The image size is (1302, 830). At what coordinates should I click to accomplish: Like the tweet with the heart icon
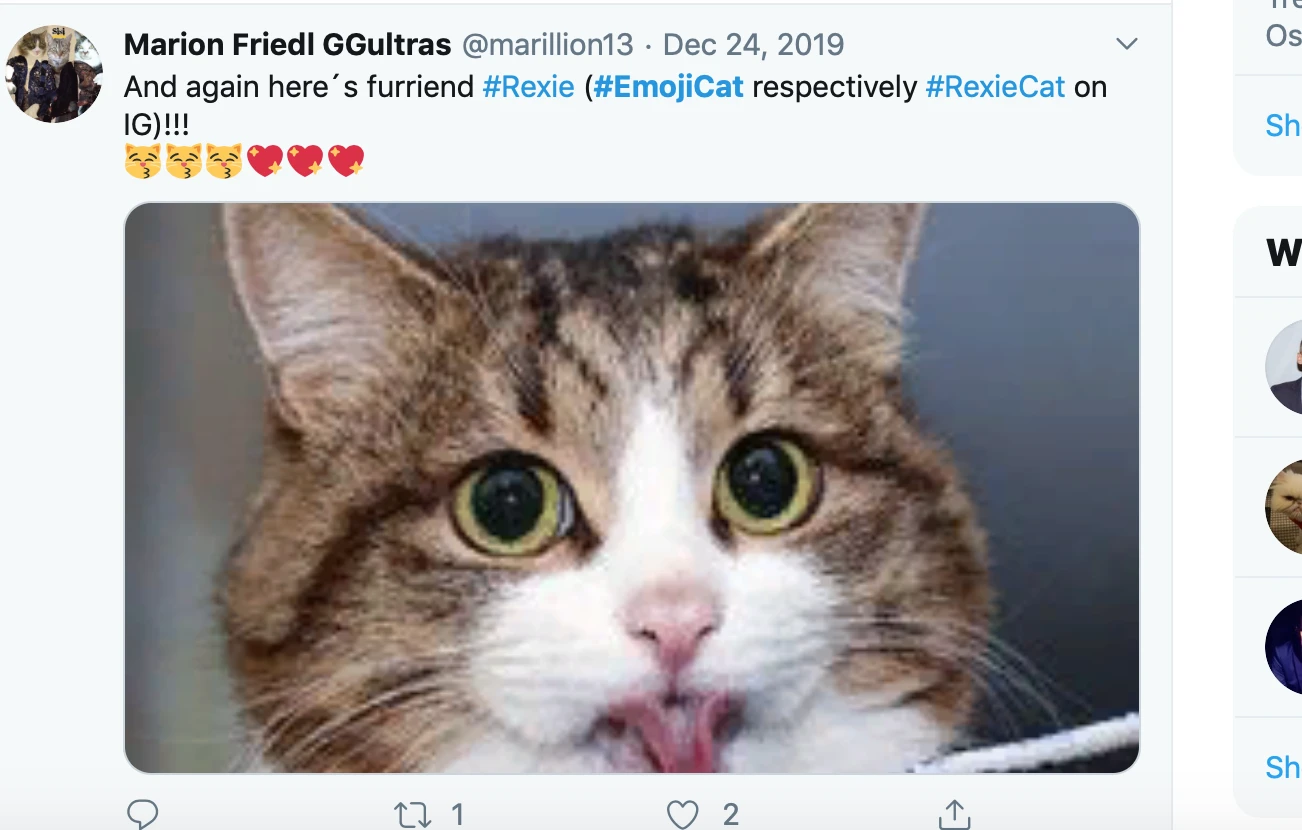(x=682, y=814)
